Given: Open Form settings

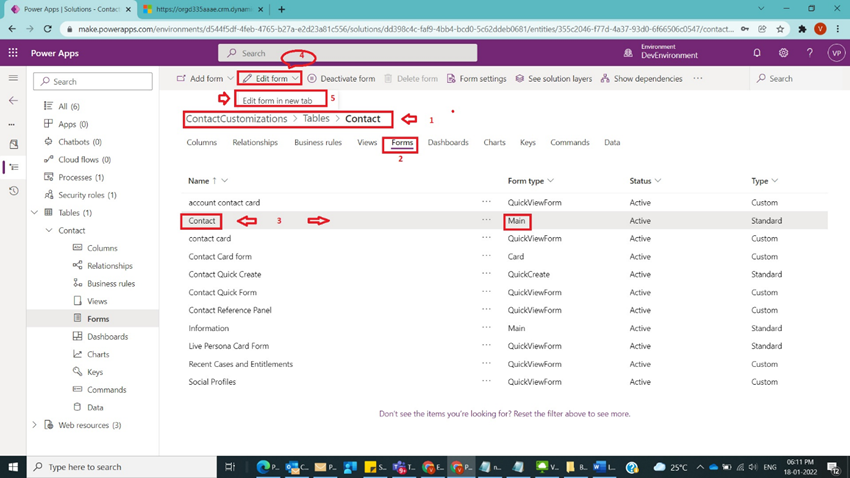Looking at the screenshot, I should 476,79.
